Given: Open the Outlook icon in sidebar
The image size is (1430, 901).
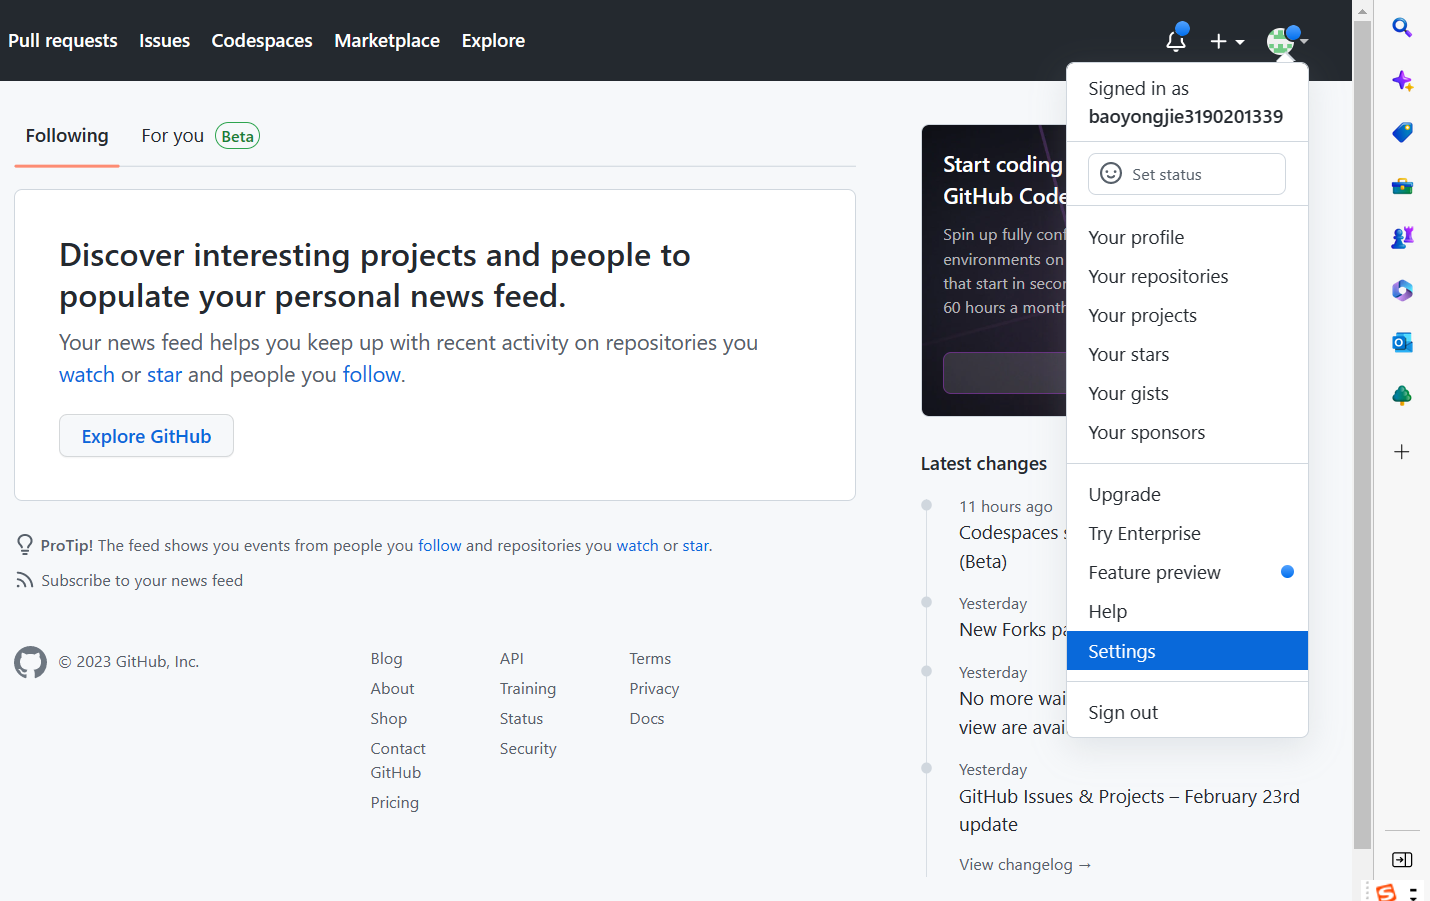Looking at the screenshot, I should [x=1402, y=343].
